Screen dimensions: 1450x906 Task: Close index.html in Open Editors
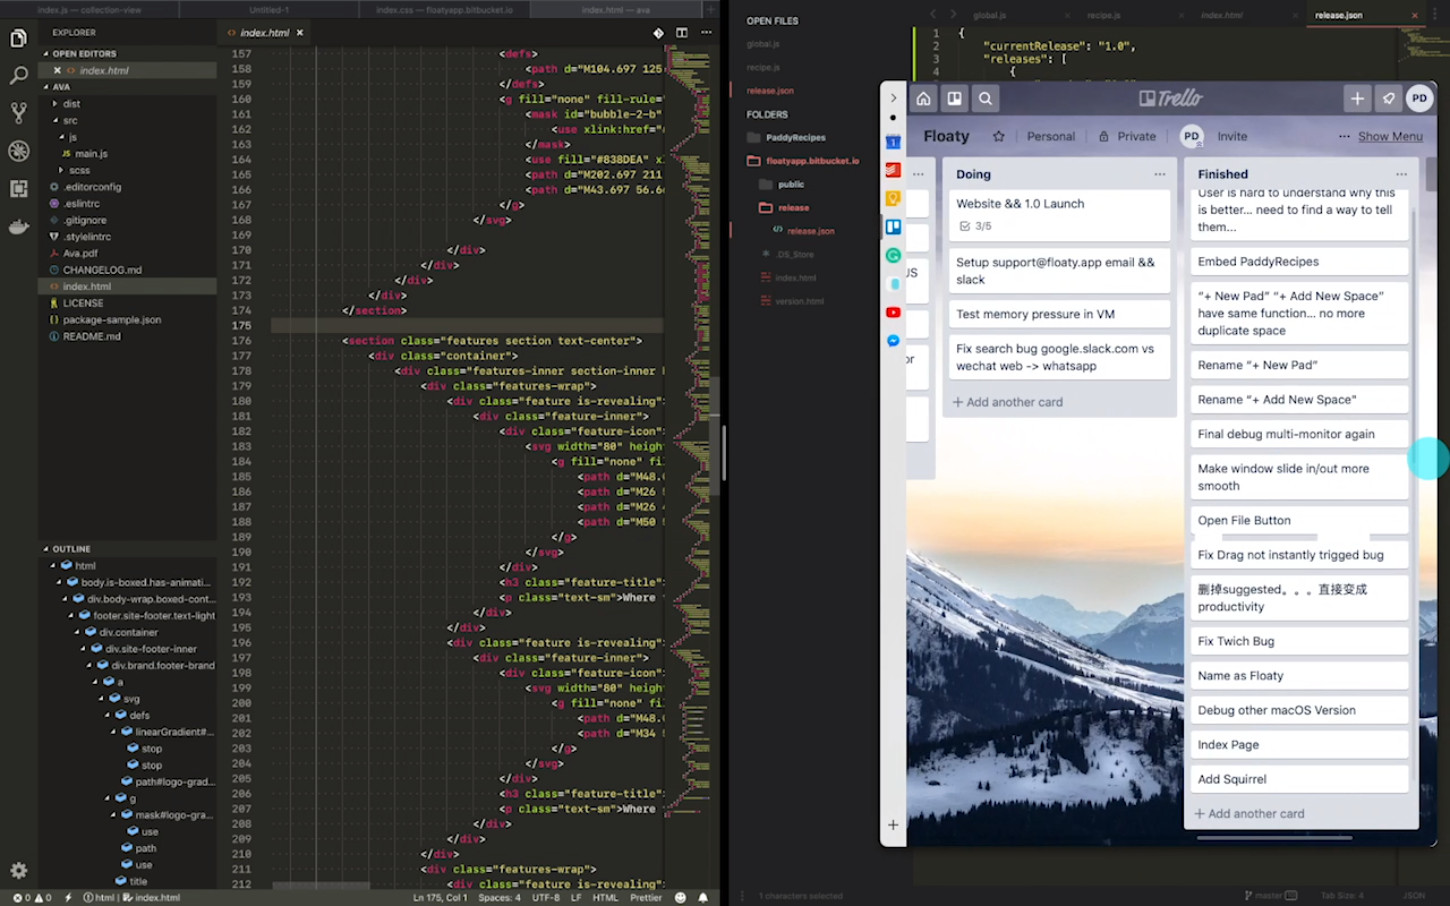click(57, 71)
